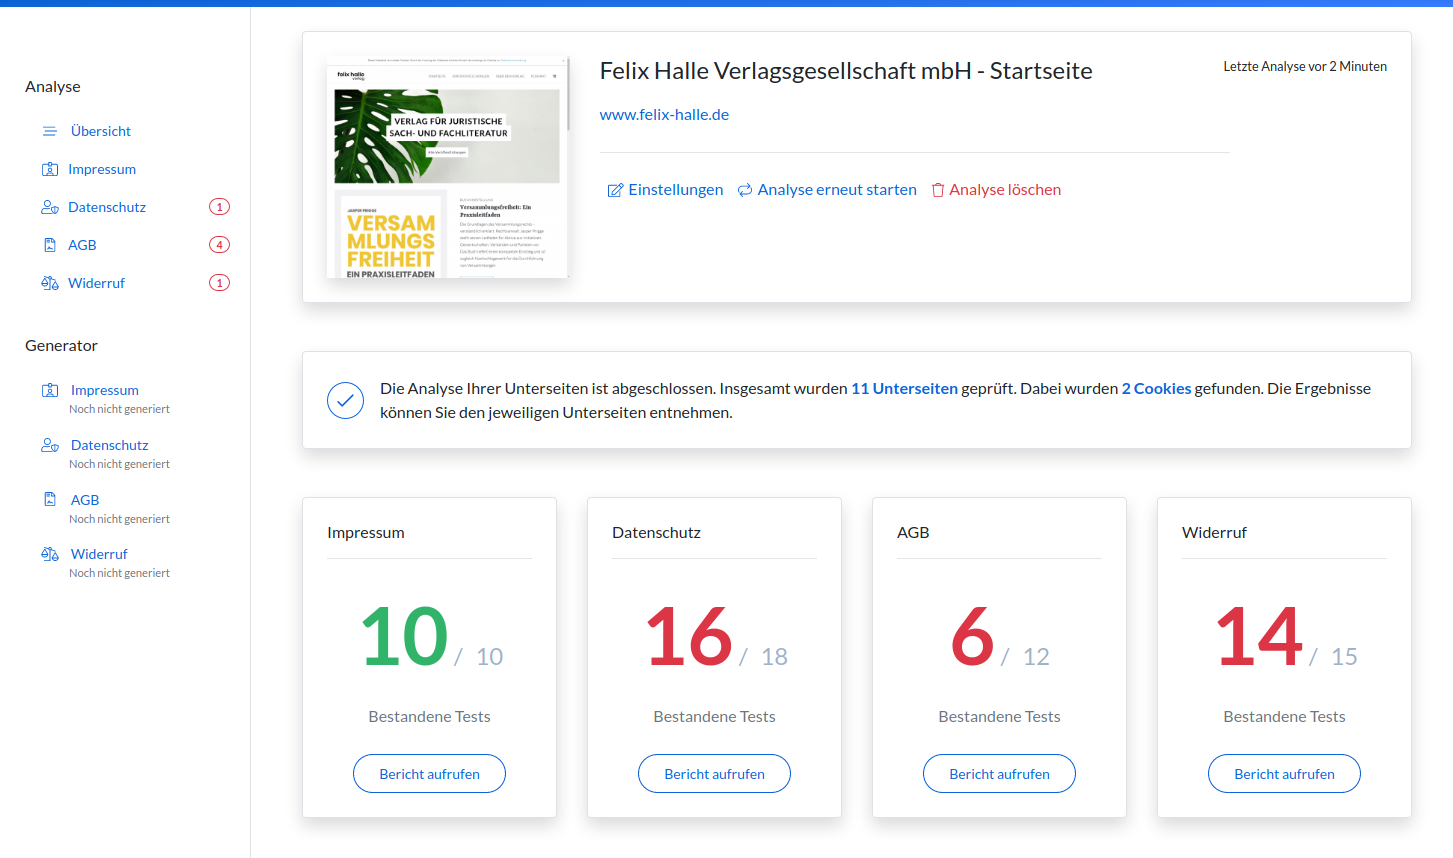Viewport: 1453px width, 858px height.
Task: Click Bericht aufrufen in the Widerruf card
Action: (1284, 774)
